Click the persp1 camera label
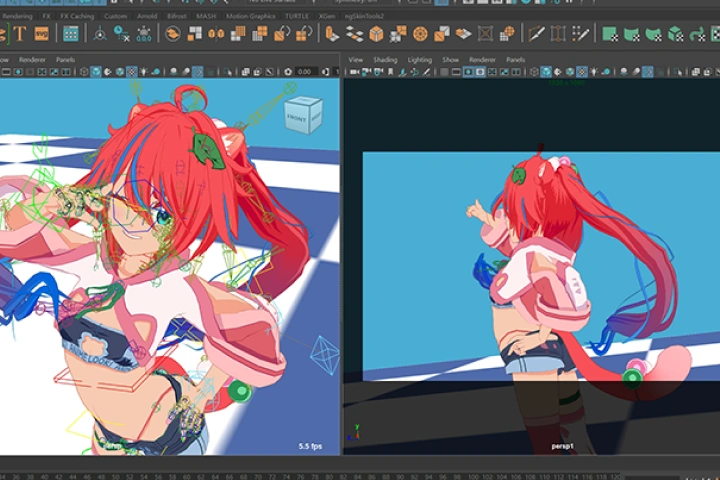 click(562, 446)
